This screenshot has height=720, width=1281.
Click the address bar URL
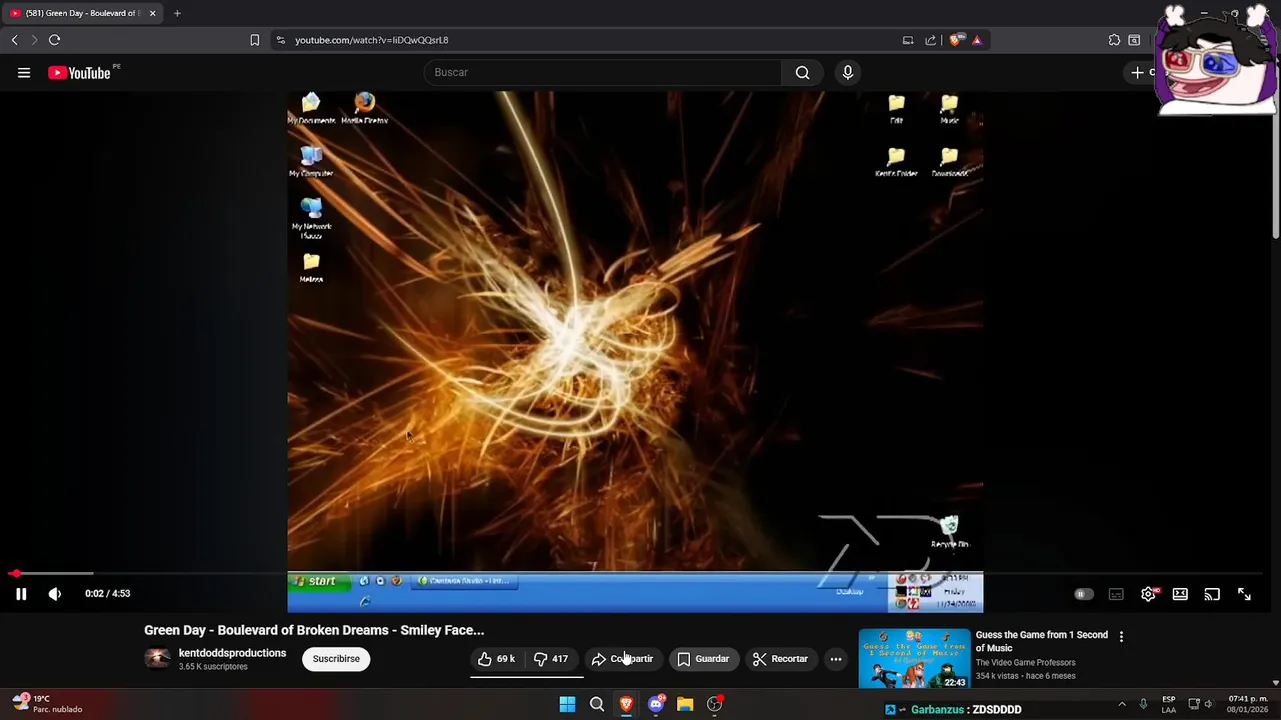(x=372, y=40)
